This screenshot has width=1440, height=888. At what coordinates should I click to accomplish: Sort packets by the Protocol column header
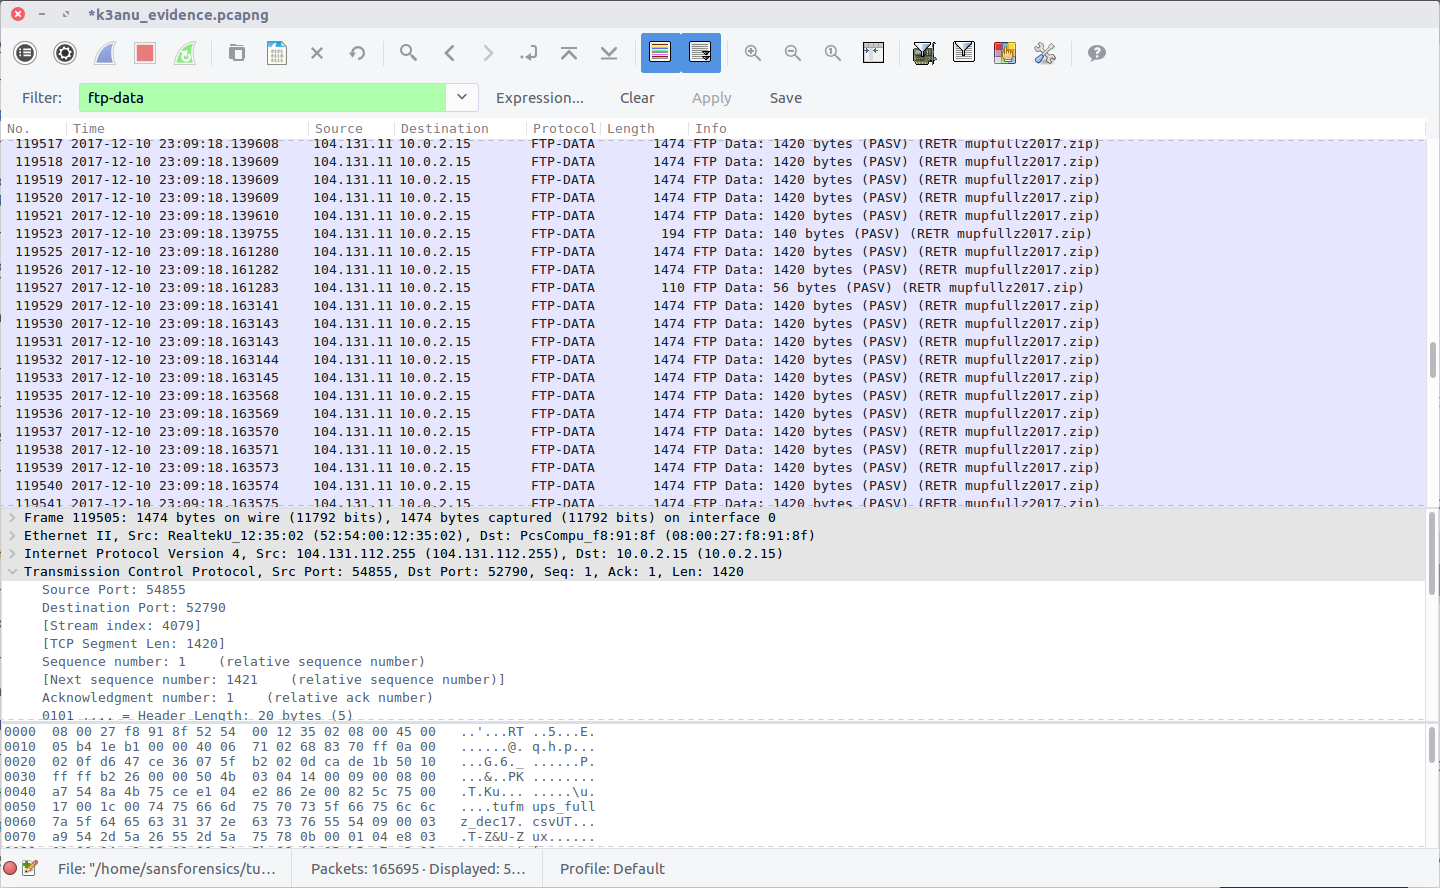563,128
